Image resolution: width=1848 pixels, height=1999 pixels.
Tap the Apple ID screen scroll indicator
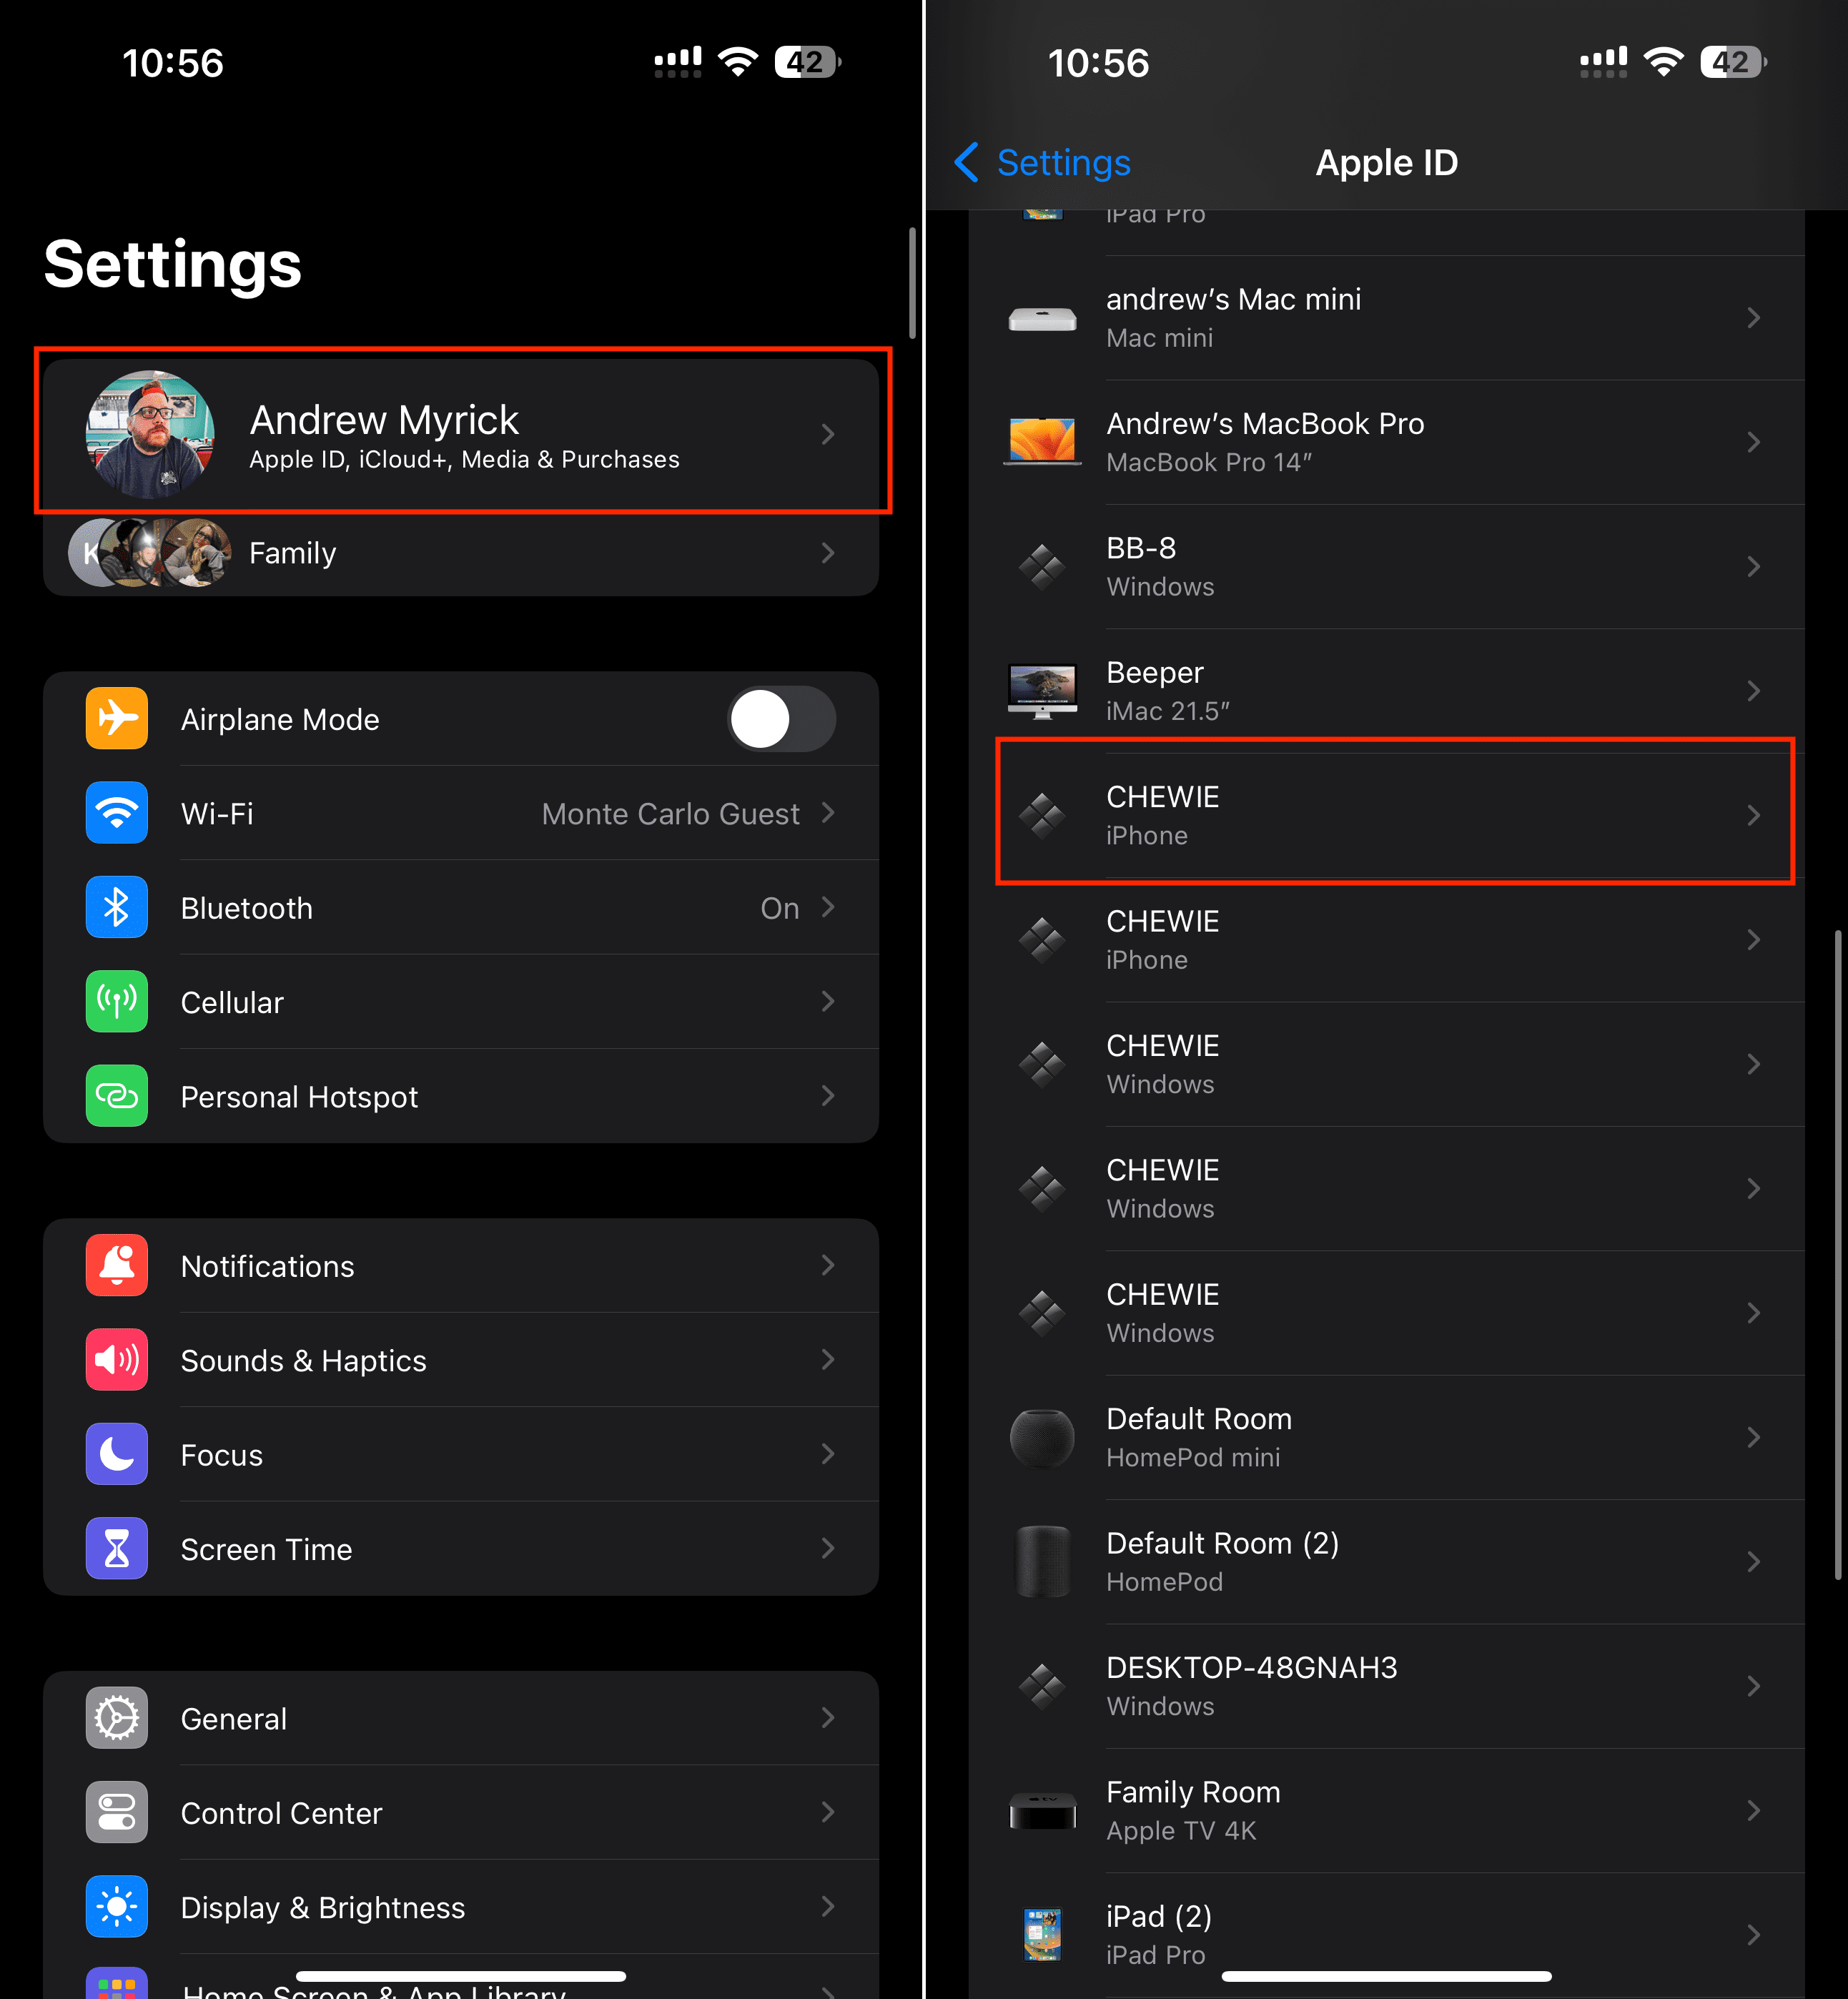(1838, 1254)
